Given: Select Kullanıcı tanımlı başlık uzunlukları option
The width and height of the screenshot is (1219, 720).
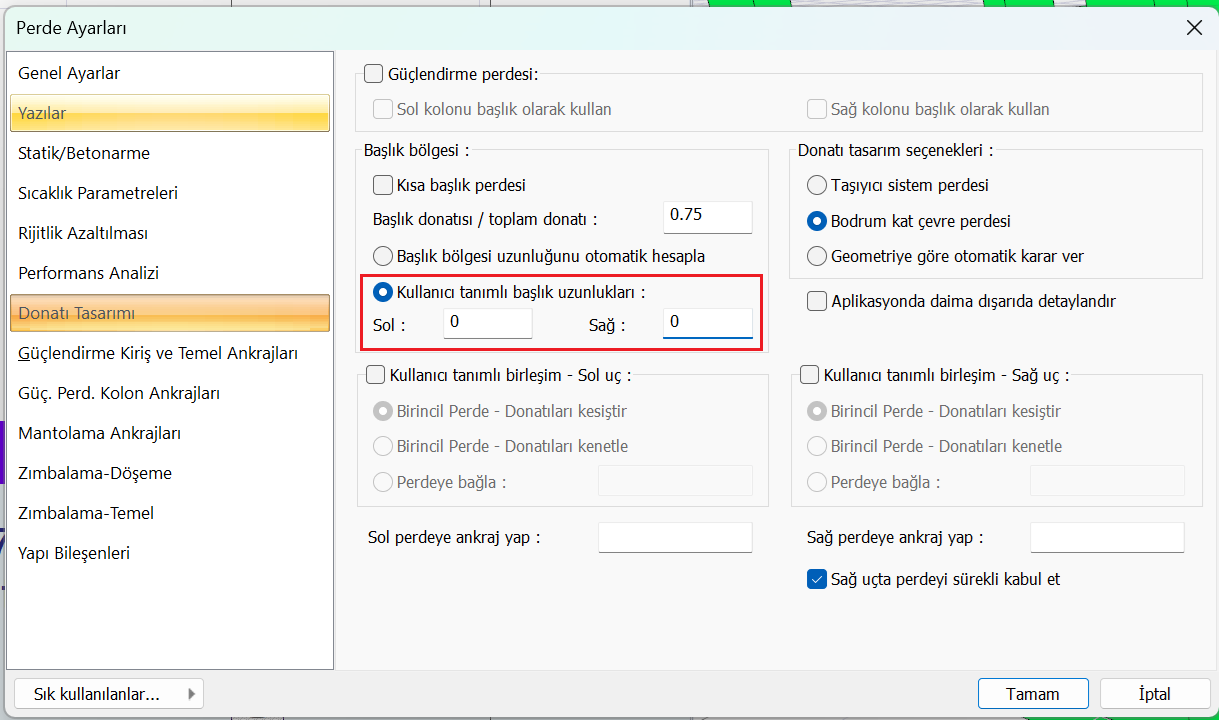Looking at the screenshot, I should [382, 292].
